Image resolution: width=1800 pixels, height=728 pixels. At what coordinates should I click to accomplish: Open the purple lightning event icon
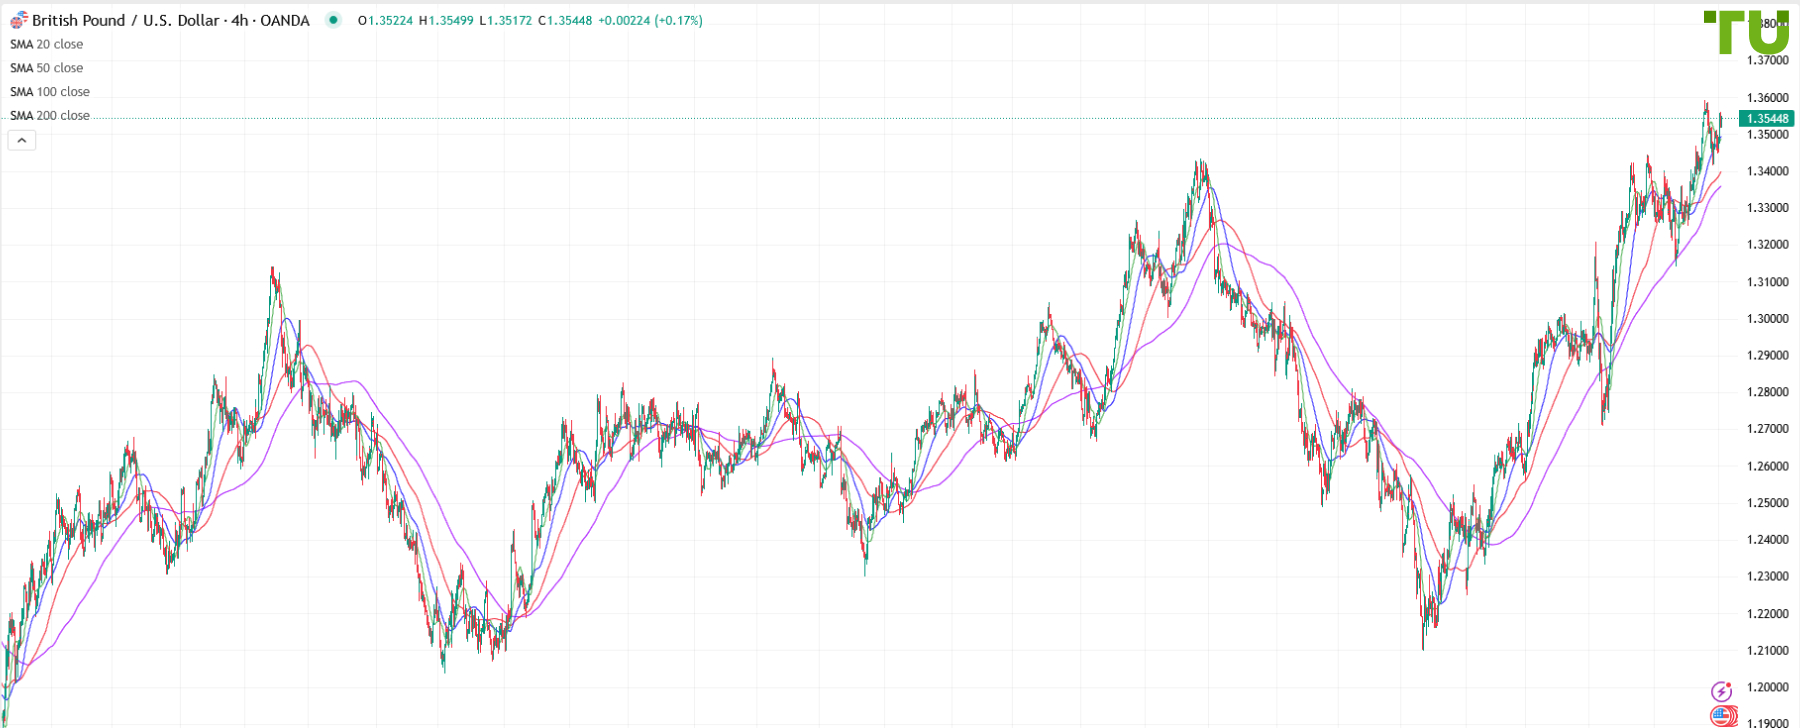[x=1721, y=691]
